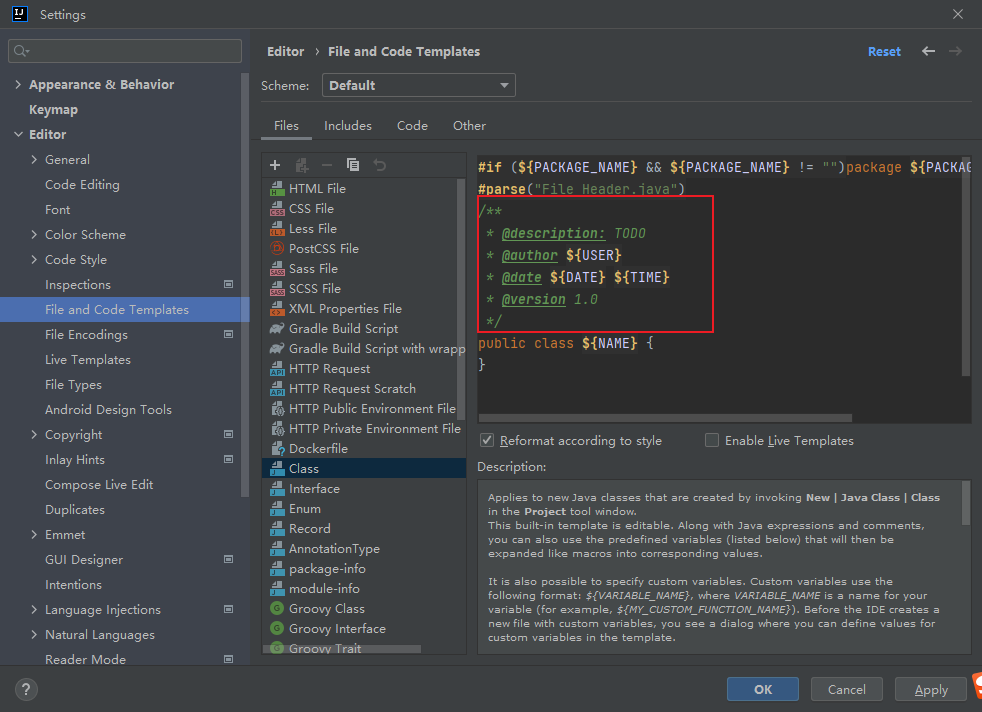Click the project-level icon beside GUI Designer
Image resolution: width=982 pixels, height=712 pixels.
pyautogui.click(x=229, y=559)
